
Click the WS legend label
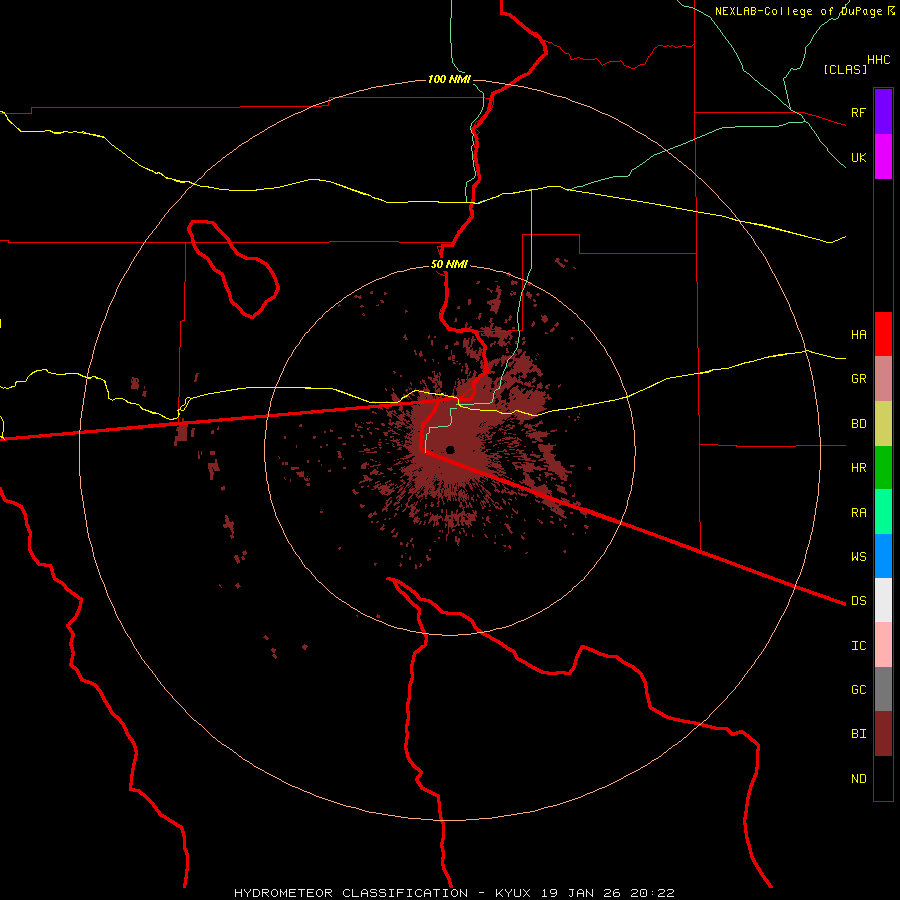(858, 557)
